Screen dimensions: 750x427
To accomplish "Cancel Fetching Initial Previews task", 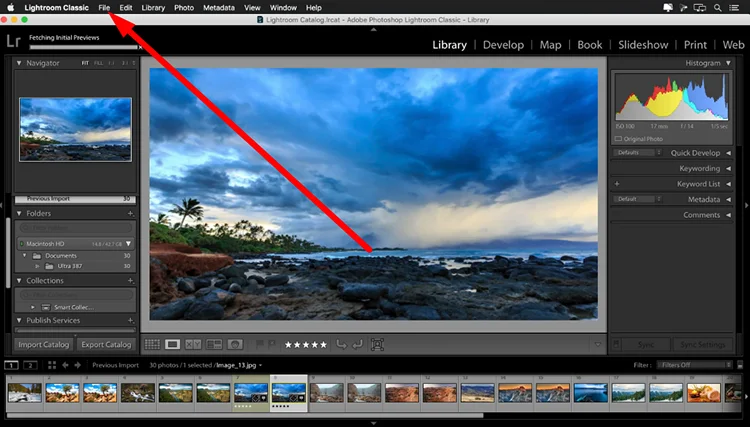I will [x=140, y=47].
